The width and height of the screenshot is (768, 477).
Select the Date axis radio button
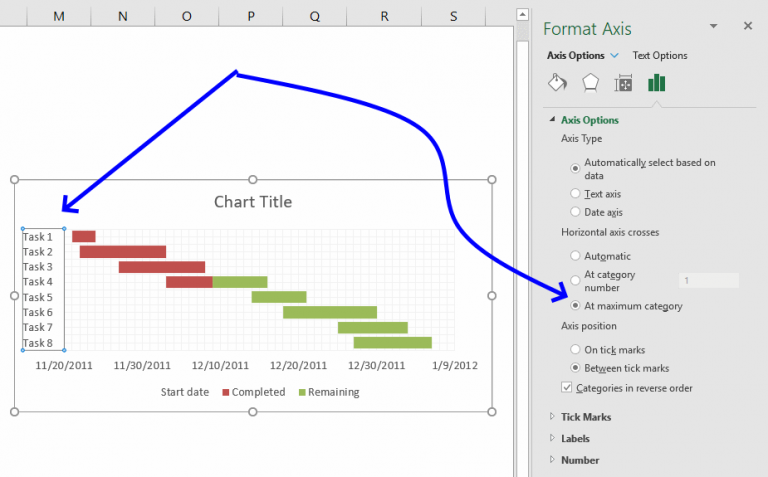[x=576, y=212]
